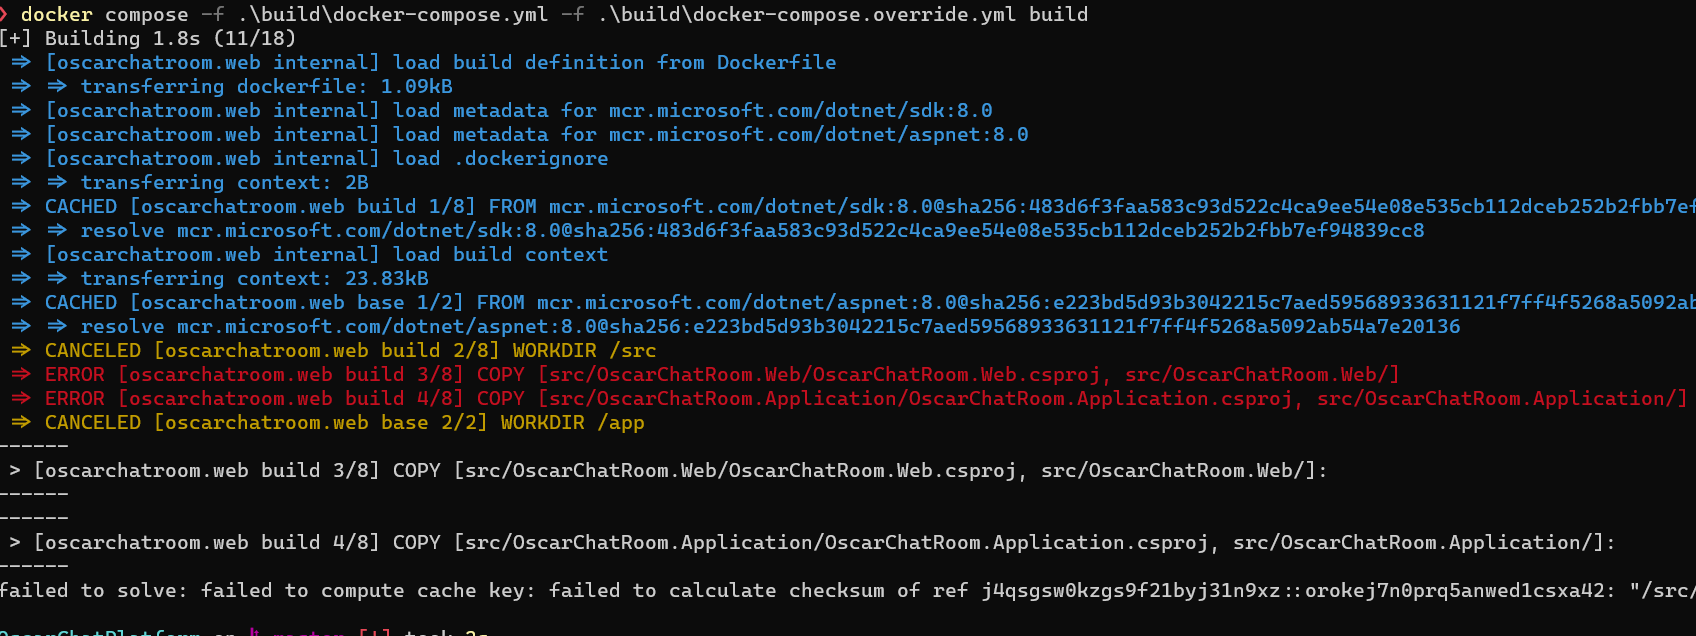Click the yellow arrow before CANCELED WORKDIR /app
Viewport: 1696px width, 636px height.
[x=21, y=423]
